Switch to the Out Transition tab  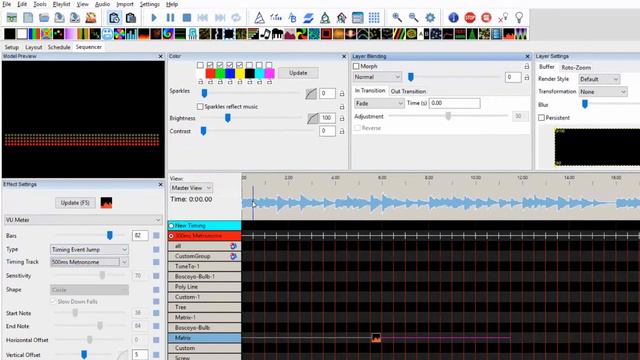click(x=408, y=91)
